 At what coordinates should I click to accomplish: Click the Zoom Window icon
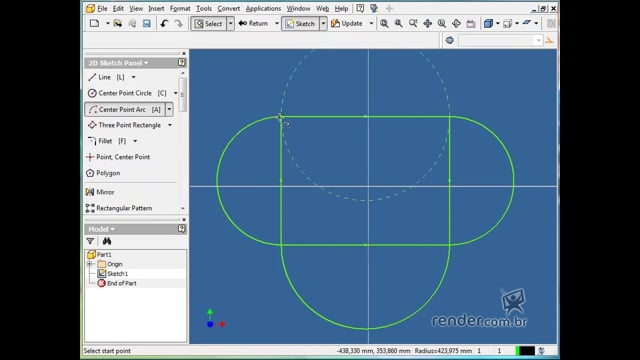tap(398, 24)
